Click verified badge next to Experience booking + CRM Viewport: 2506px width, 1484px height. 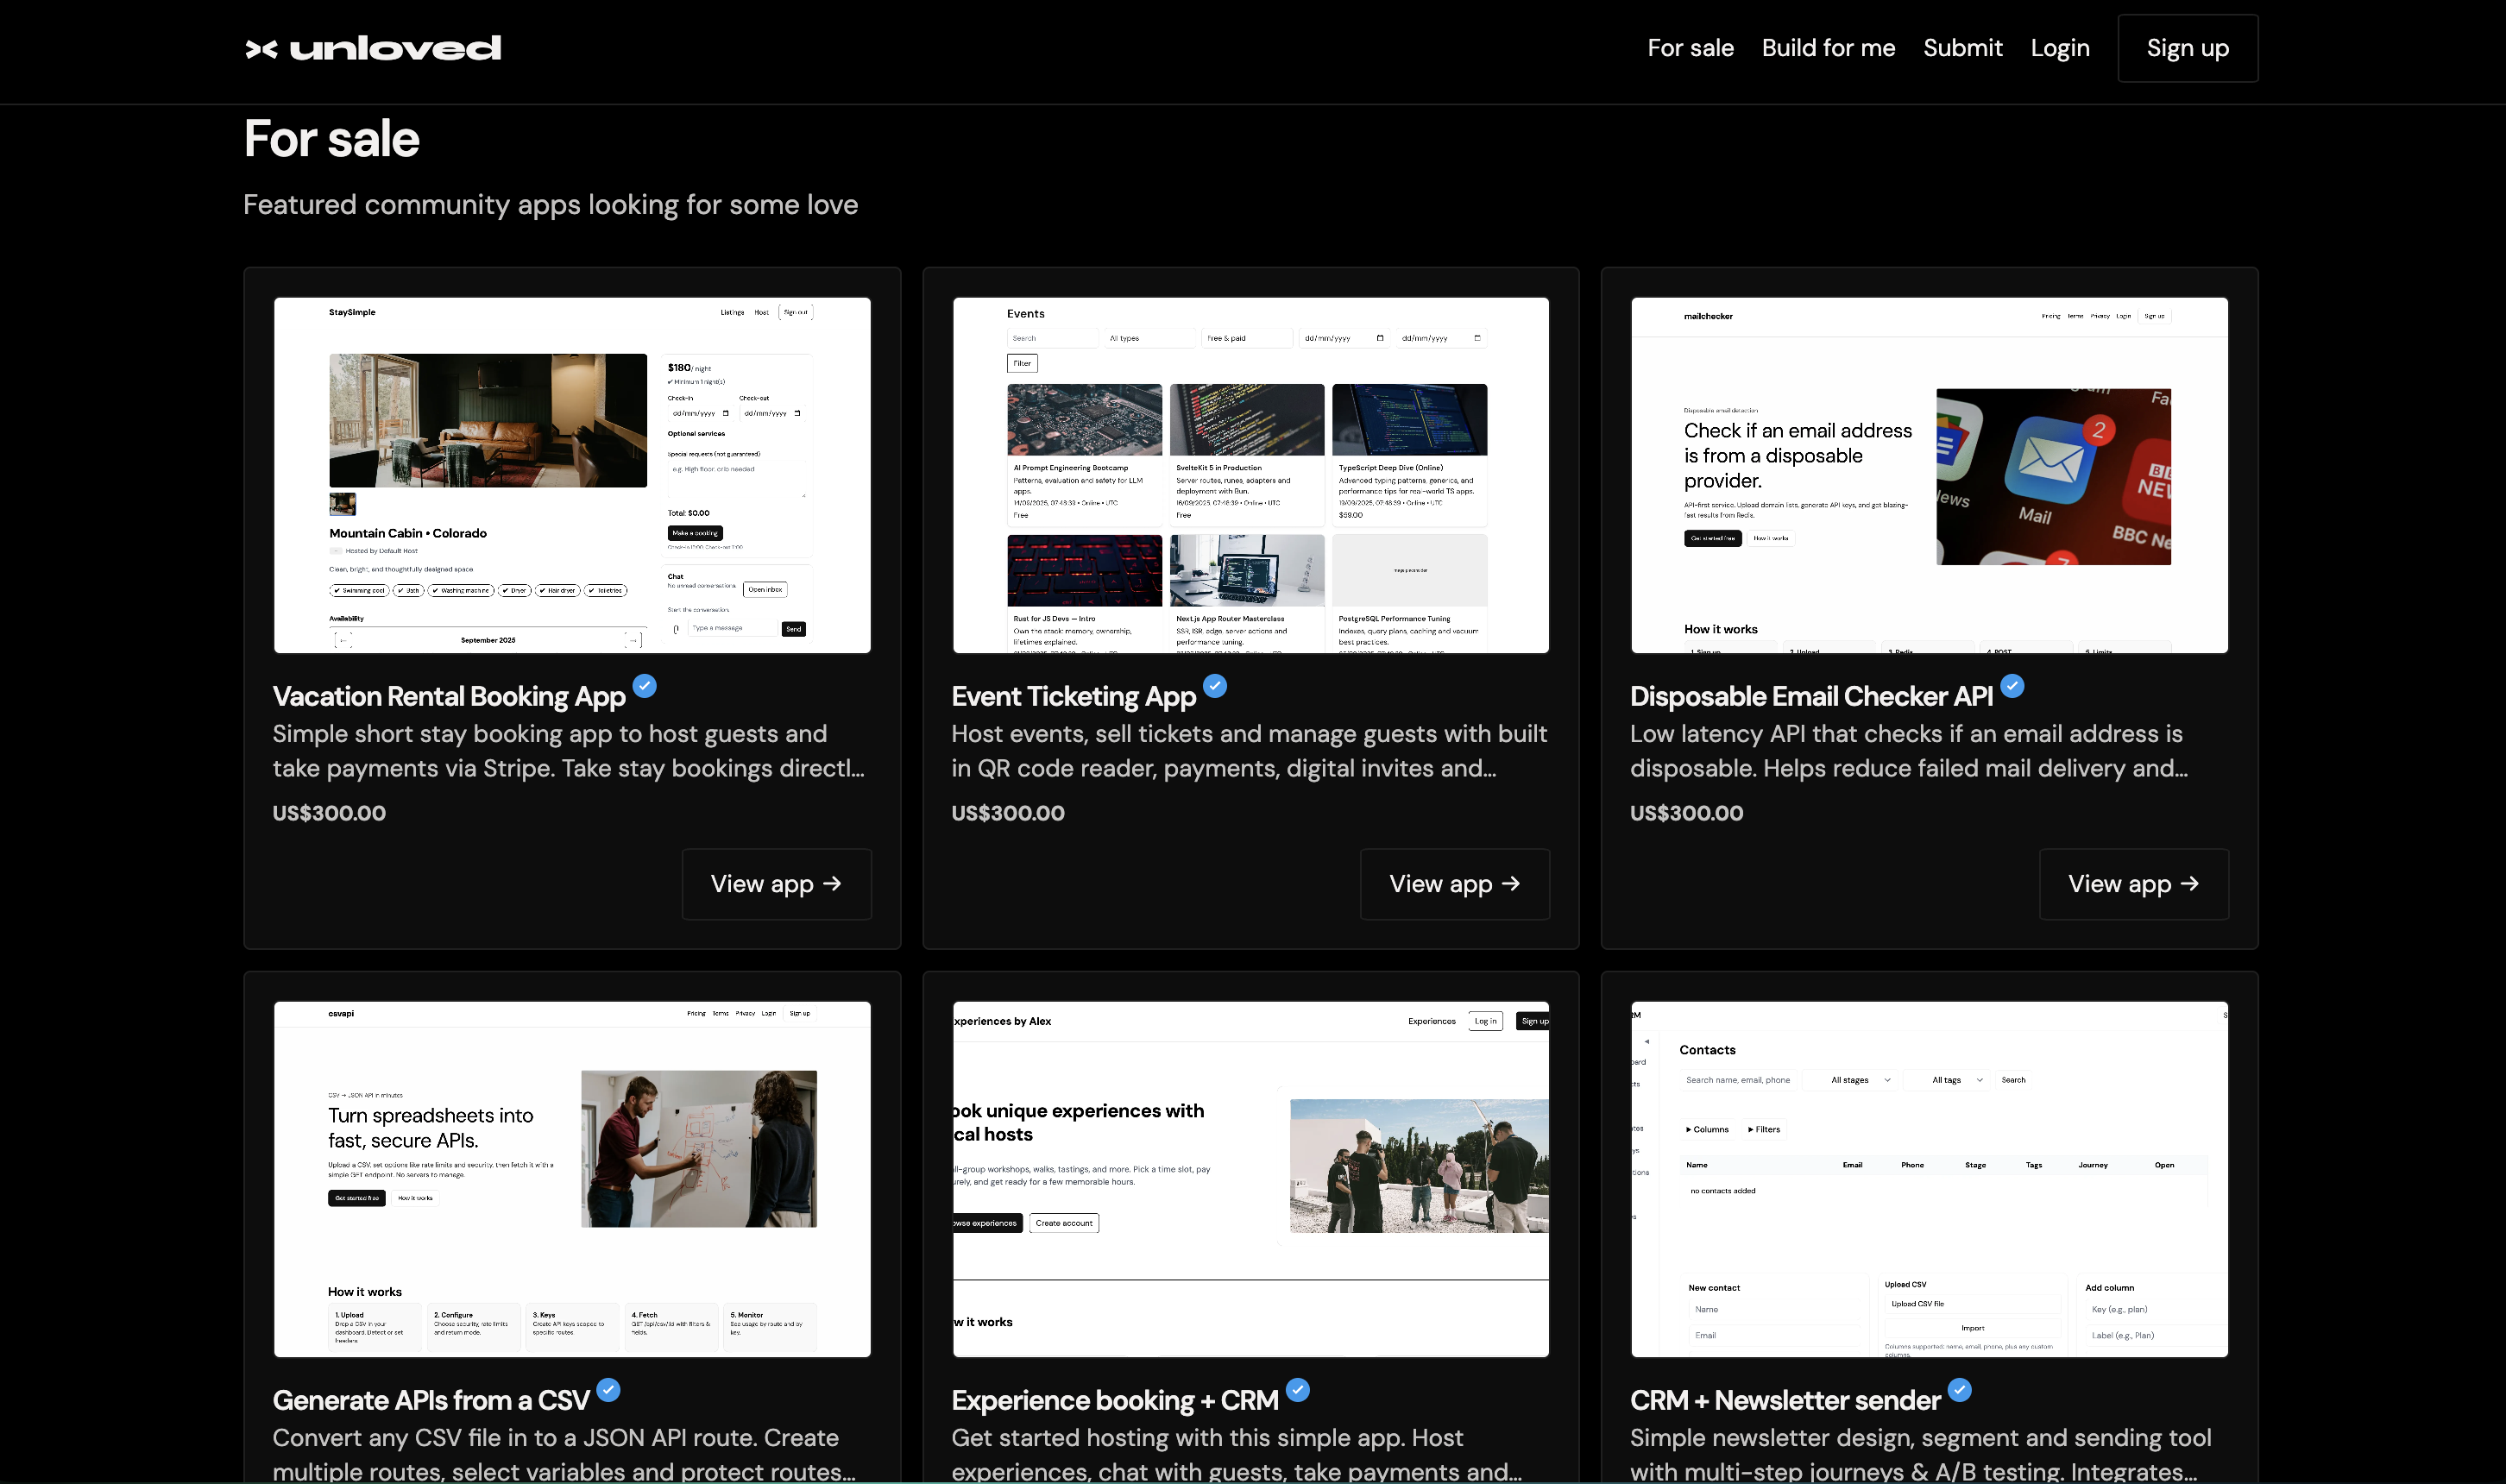point(1298,1390)
